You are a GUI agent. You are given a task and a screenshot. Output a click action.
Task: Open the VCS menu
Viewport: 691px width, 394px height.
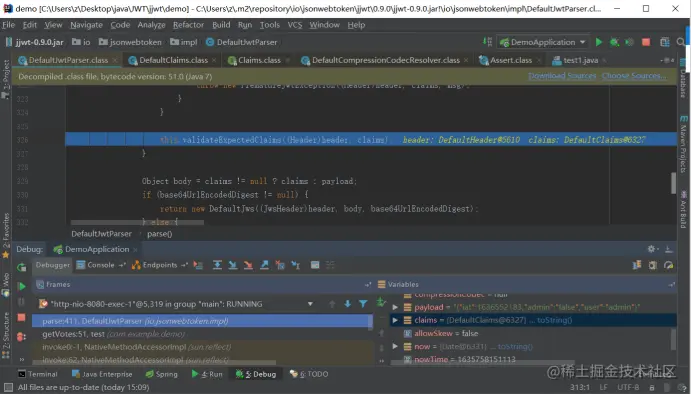point(295,25)
